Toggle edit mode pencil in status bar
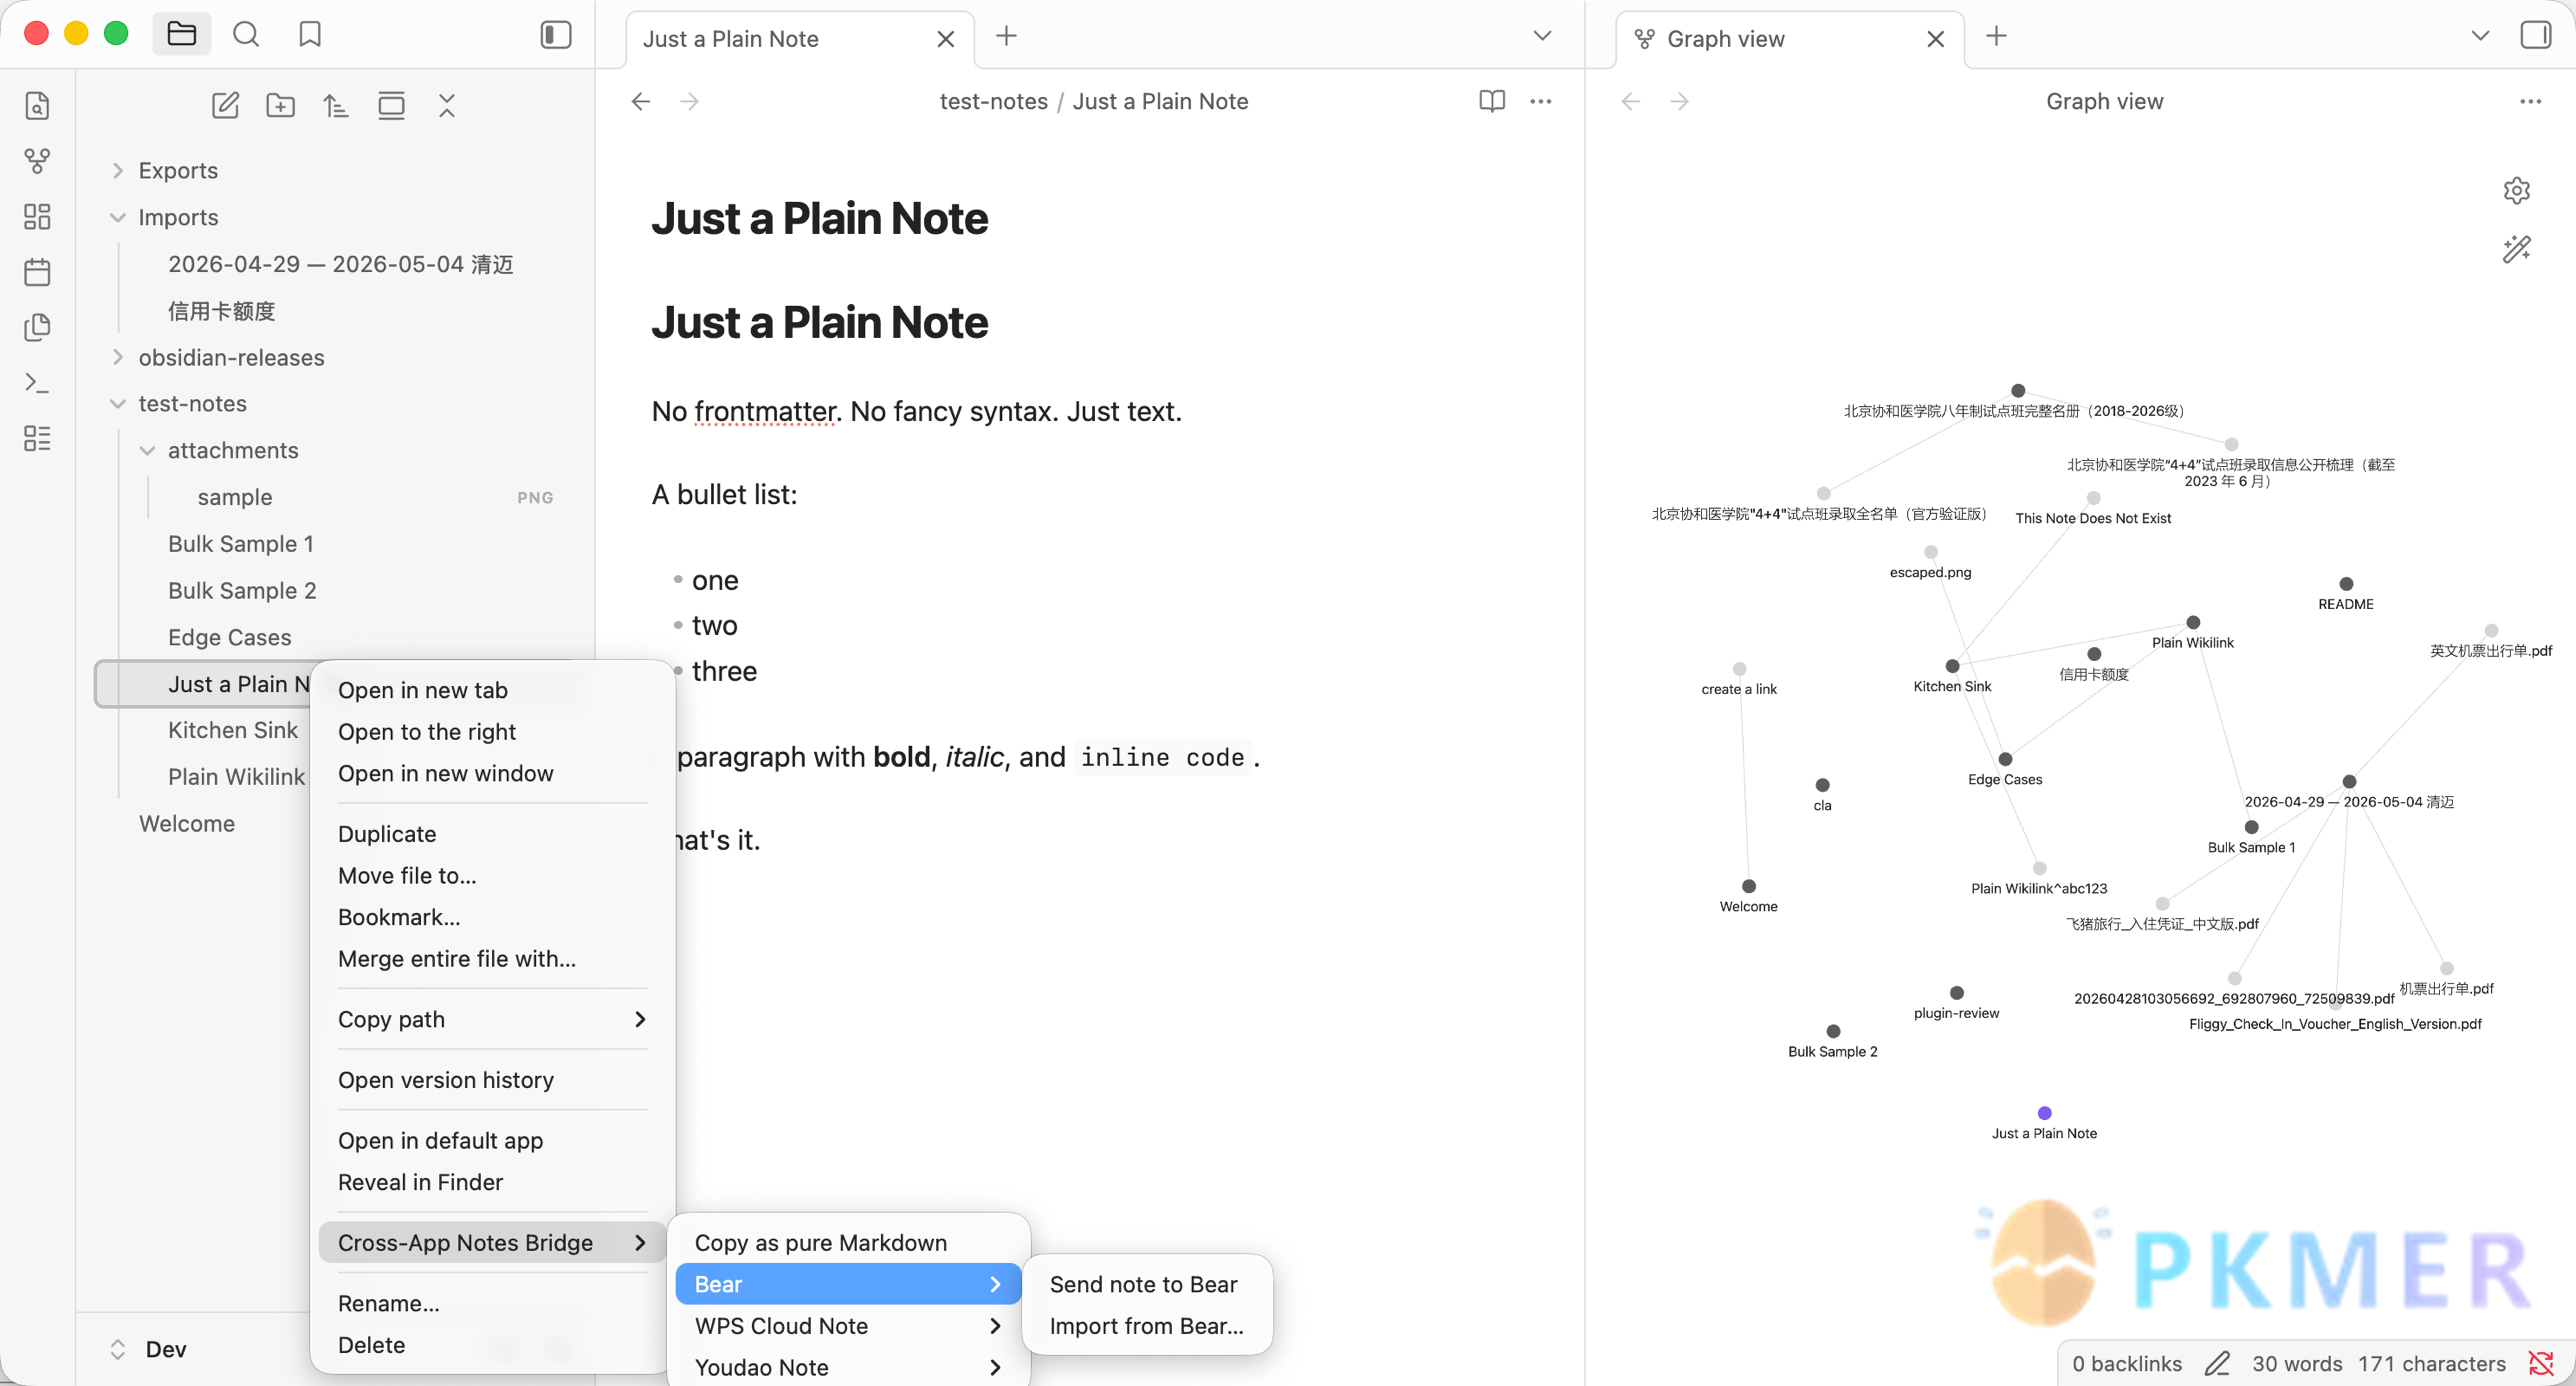2576x1386 pixels. coord(2217,1363)
